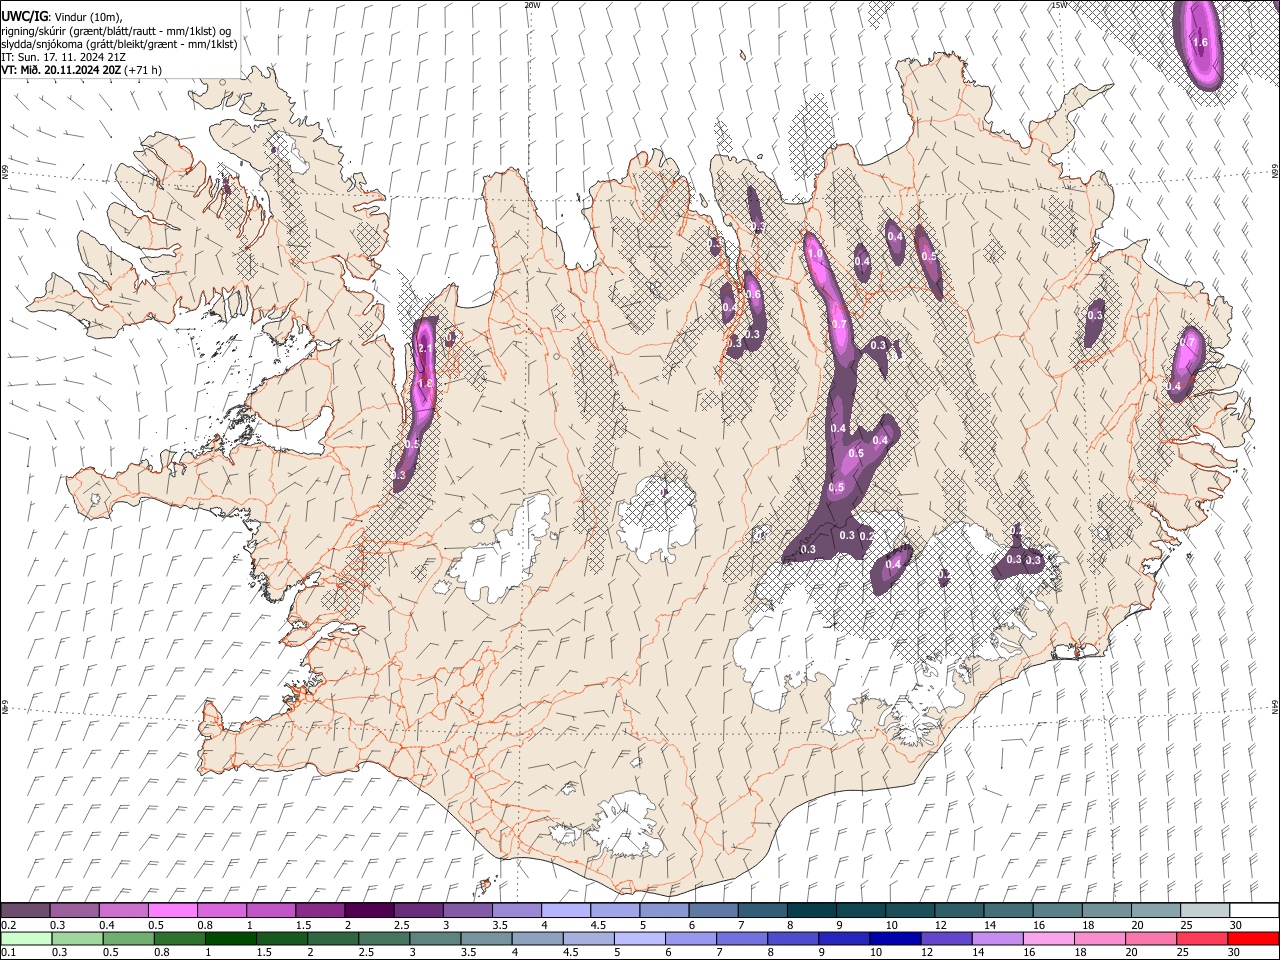The width and height of the screenshot is (1280, 960).
Task: Click the 20 label under the rain legend
Action: (x=1130, y=952)
